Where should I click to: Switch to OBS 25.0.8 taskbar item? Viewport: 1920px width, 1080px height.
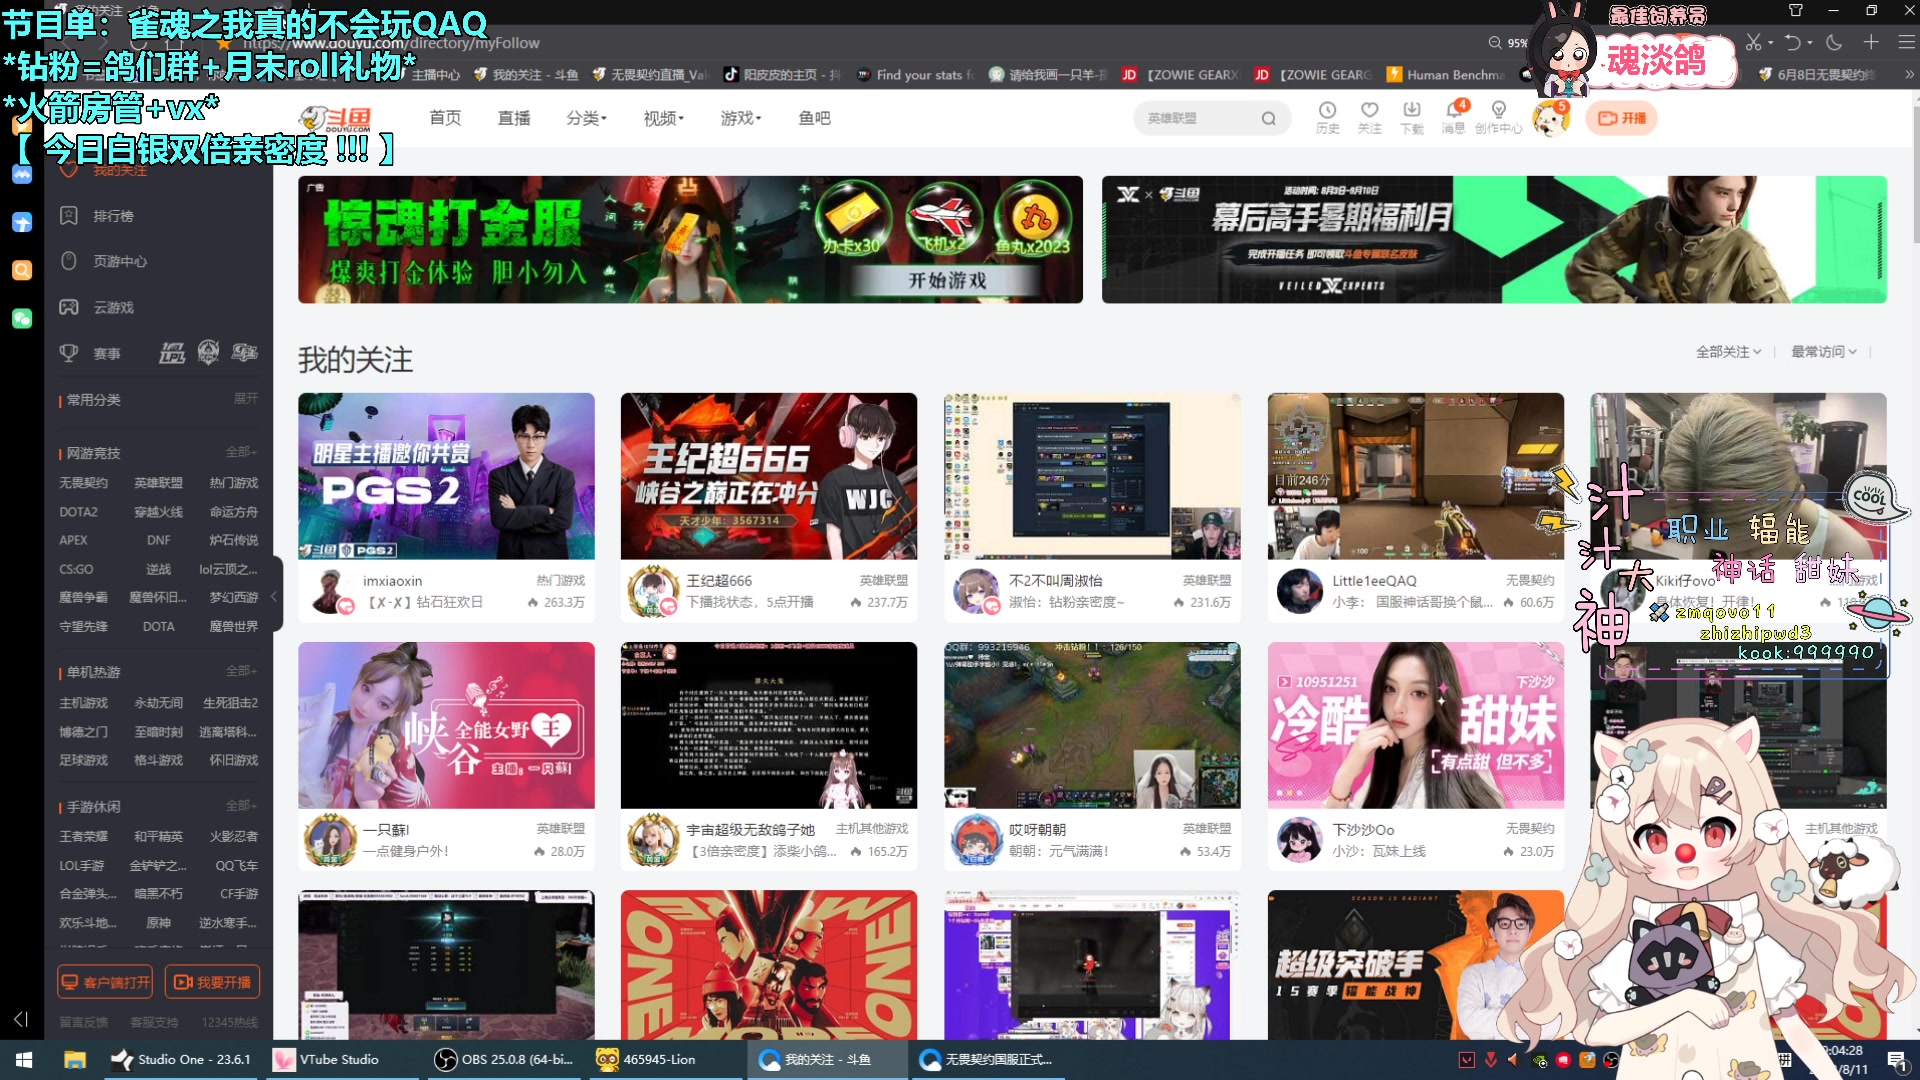pyautogui.click(x=505, y=1059)
